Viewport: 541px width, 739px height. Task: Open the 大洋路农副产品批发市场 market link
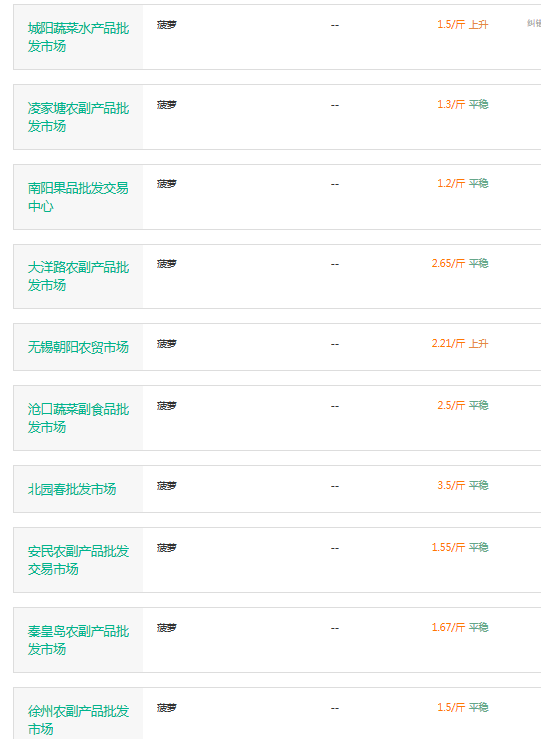78,276
